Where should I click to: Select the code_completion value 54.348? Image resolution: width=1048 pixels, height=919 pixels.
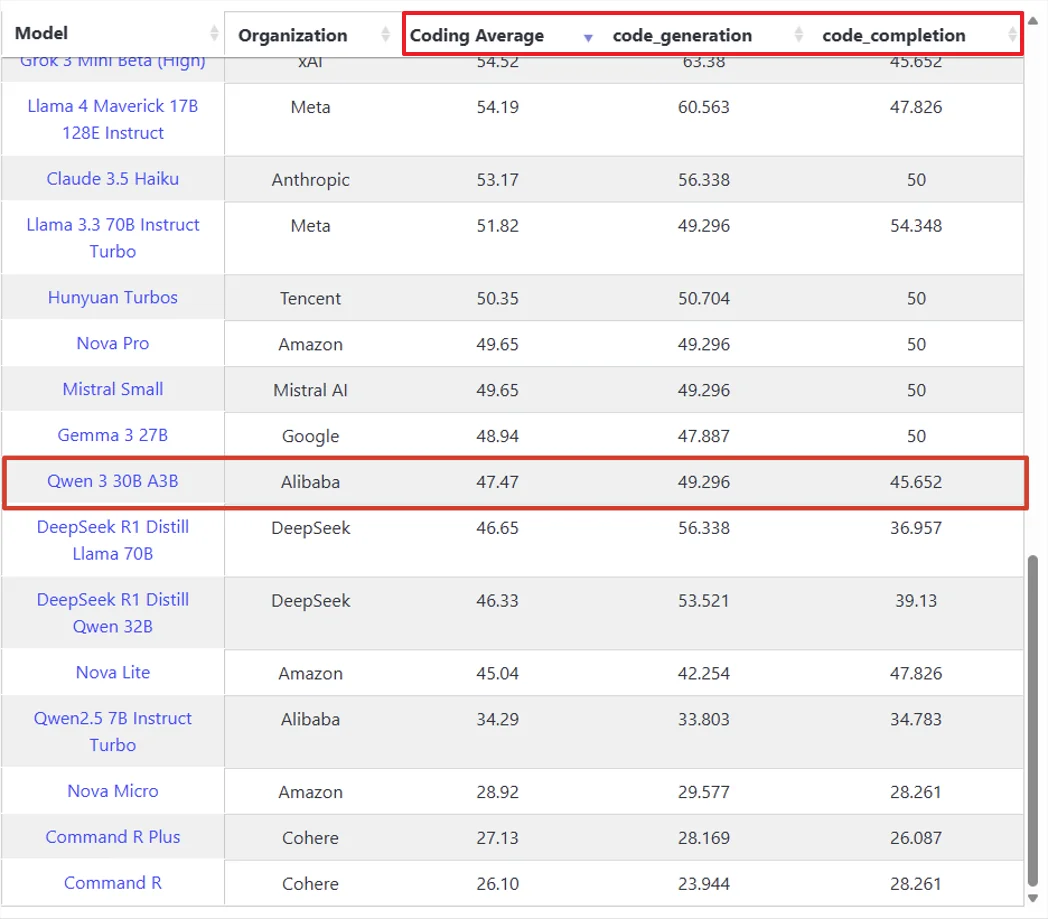point(916,226)
